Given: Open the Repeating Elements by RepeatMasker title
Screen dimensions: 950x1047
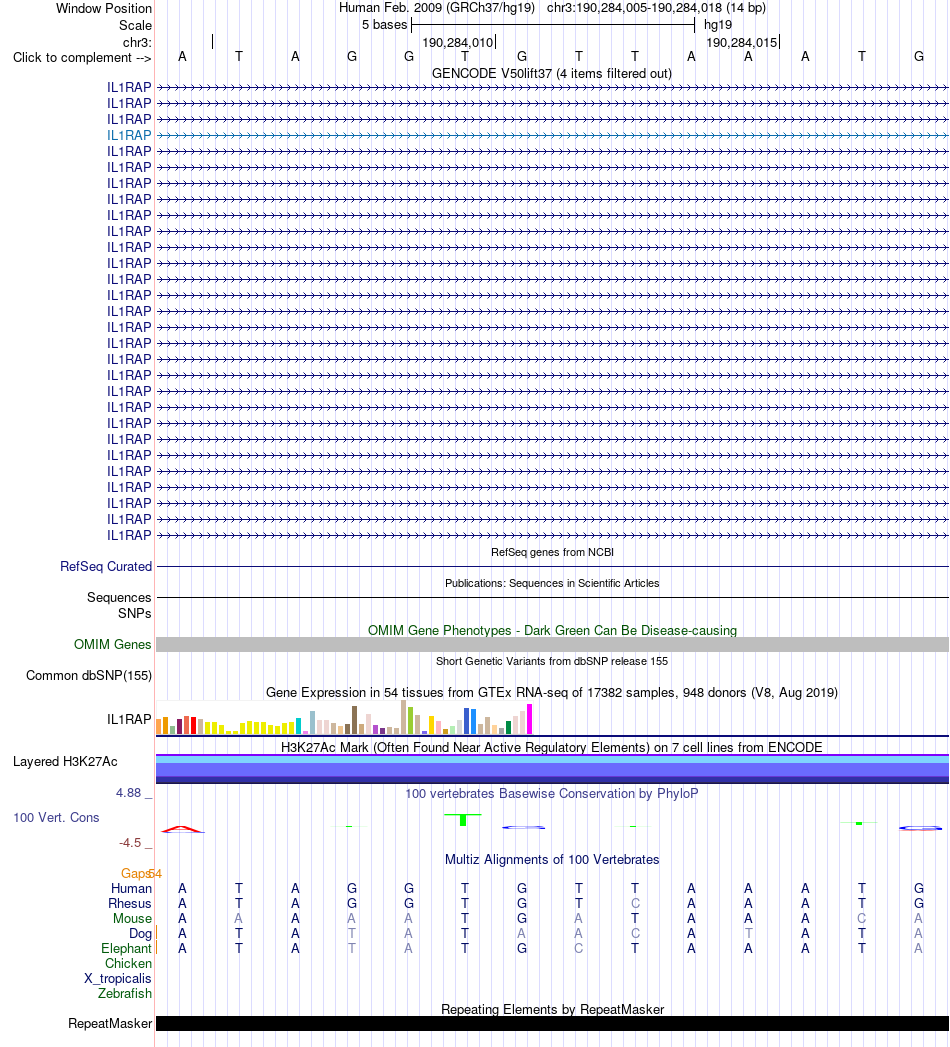Looking at the screenshot, I should point(552,1009).
